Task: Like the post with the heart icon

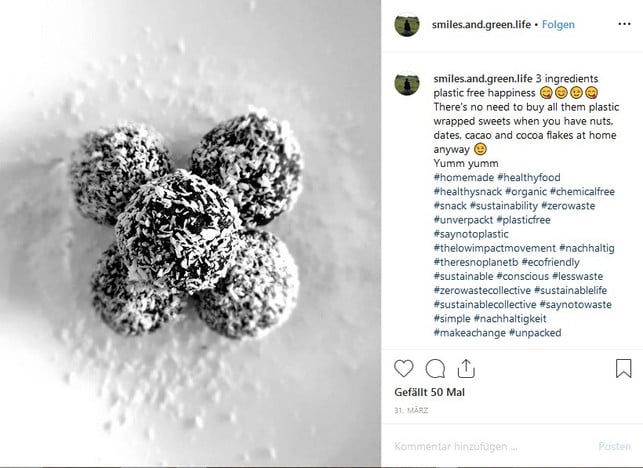Action: [x=404, y=368]
